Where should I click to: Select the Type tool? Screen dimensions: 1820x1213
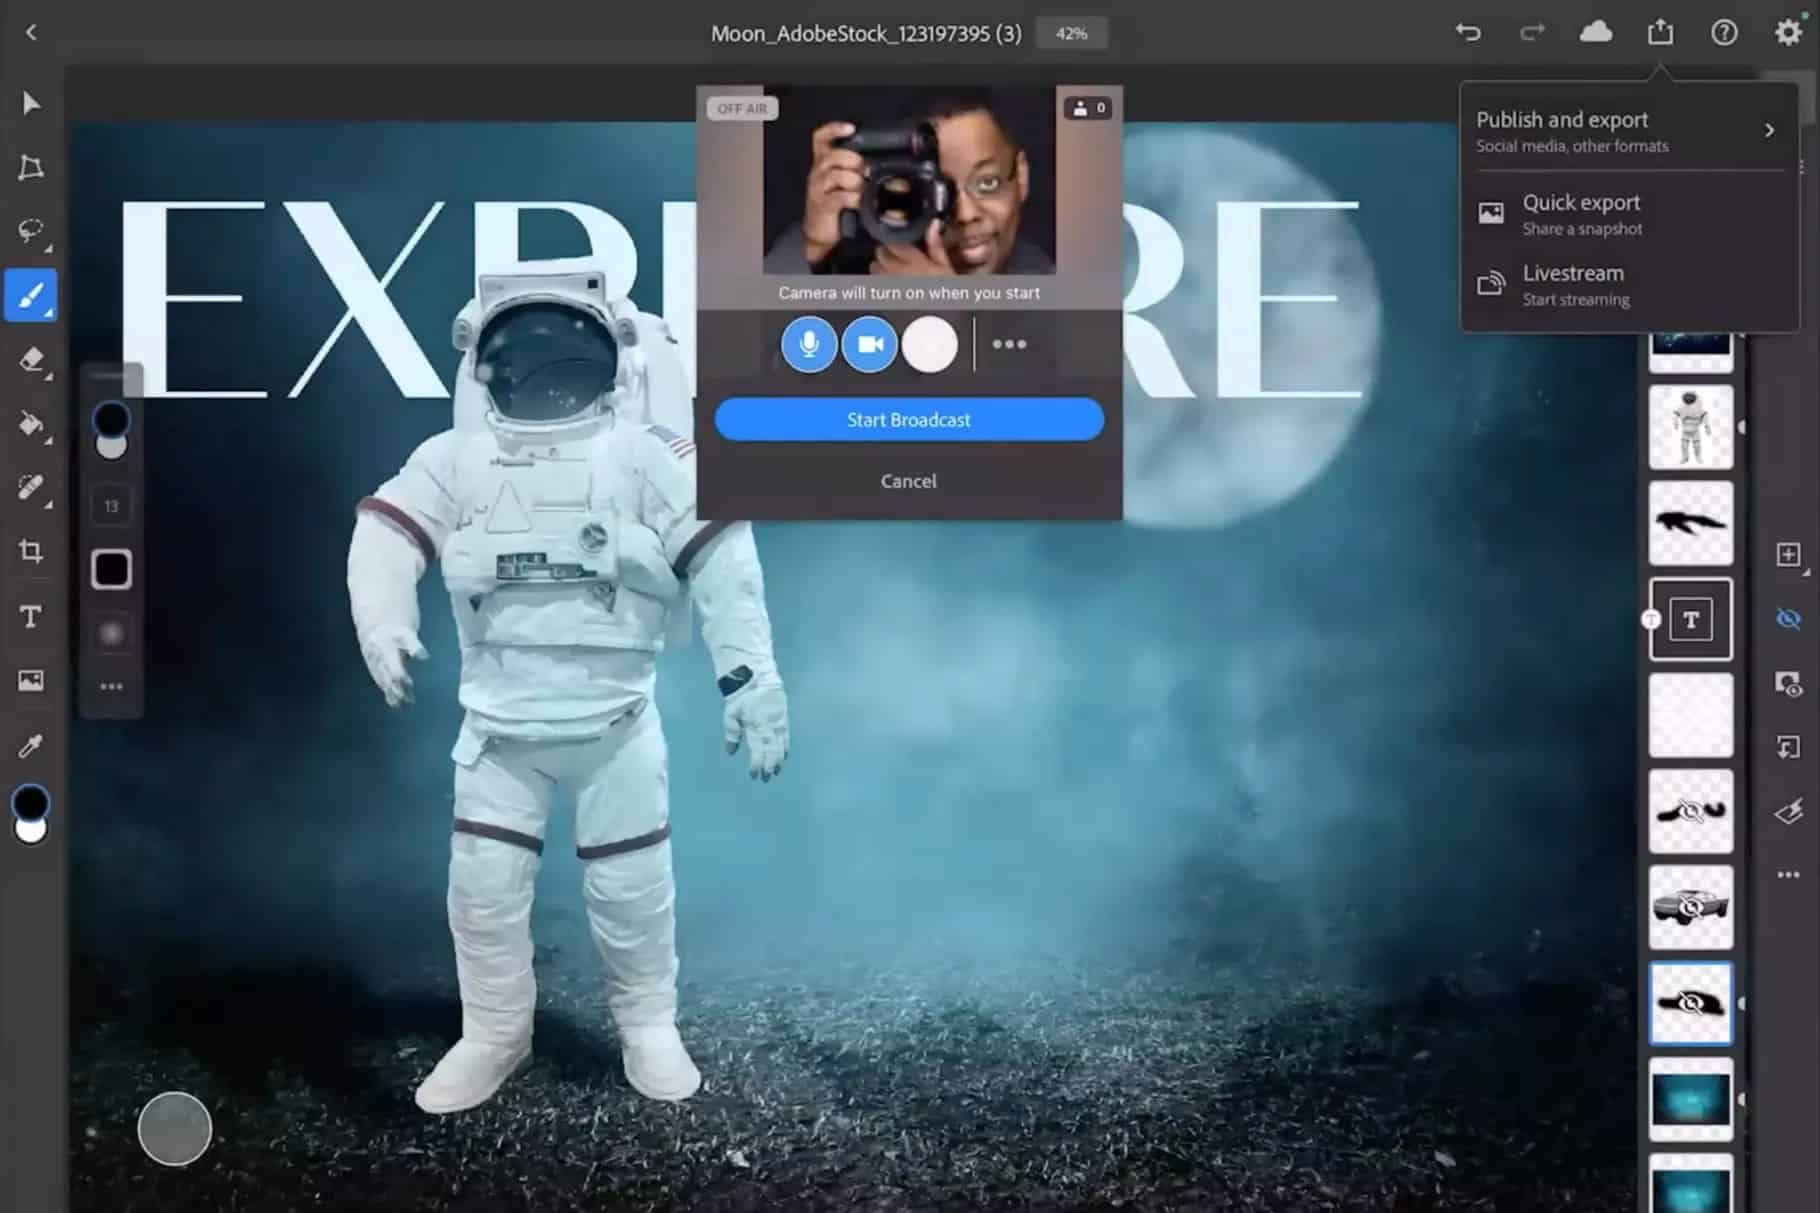pyautogui.click(x=31, y=616)
